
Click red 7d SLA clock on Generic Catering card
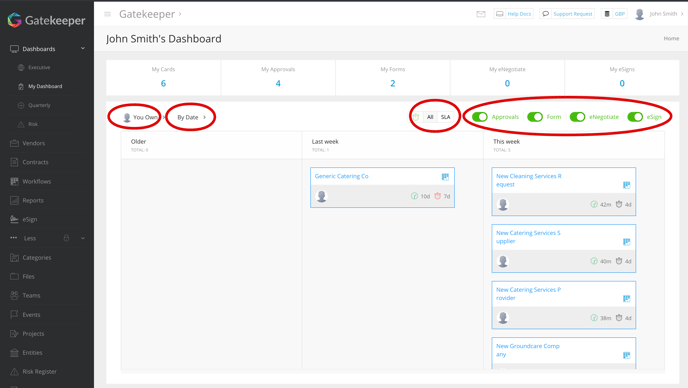pyautogui.click(x=437, y=196)
